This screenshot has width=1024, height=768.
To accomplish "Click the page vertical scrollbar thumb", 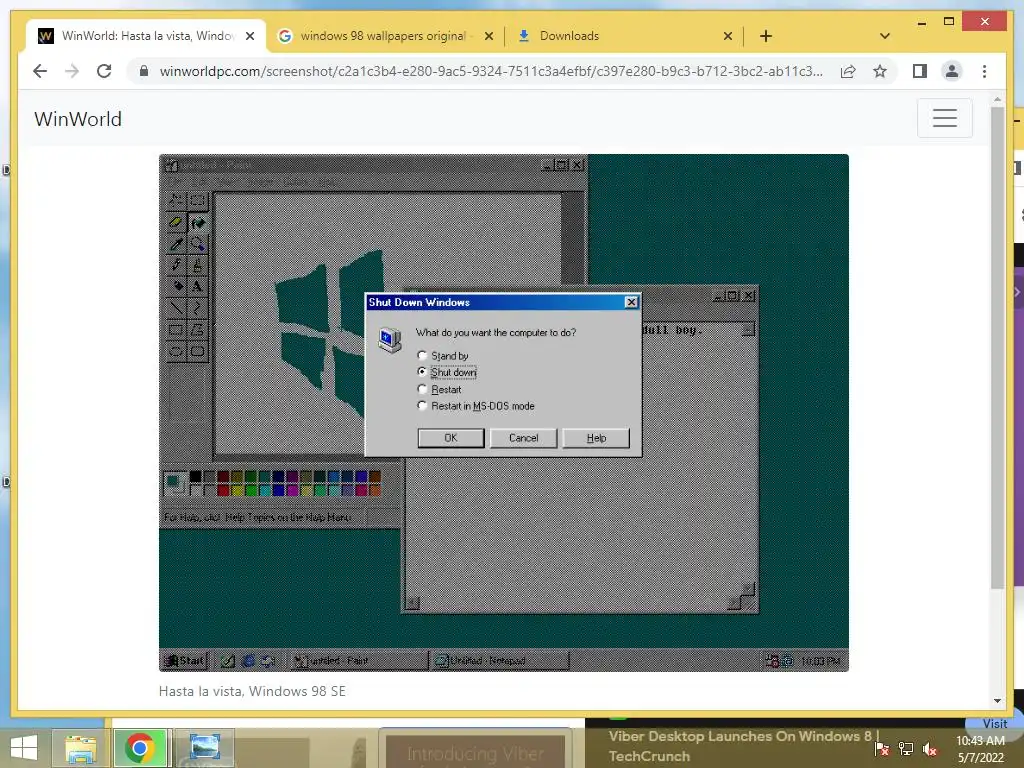I will 997,346.
